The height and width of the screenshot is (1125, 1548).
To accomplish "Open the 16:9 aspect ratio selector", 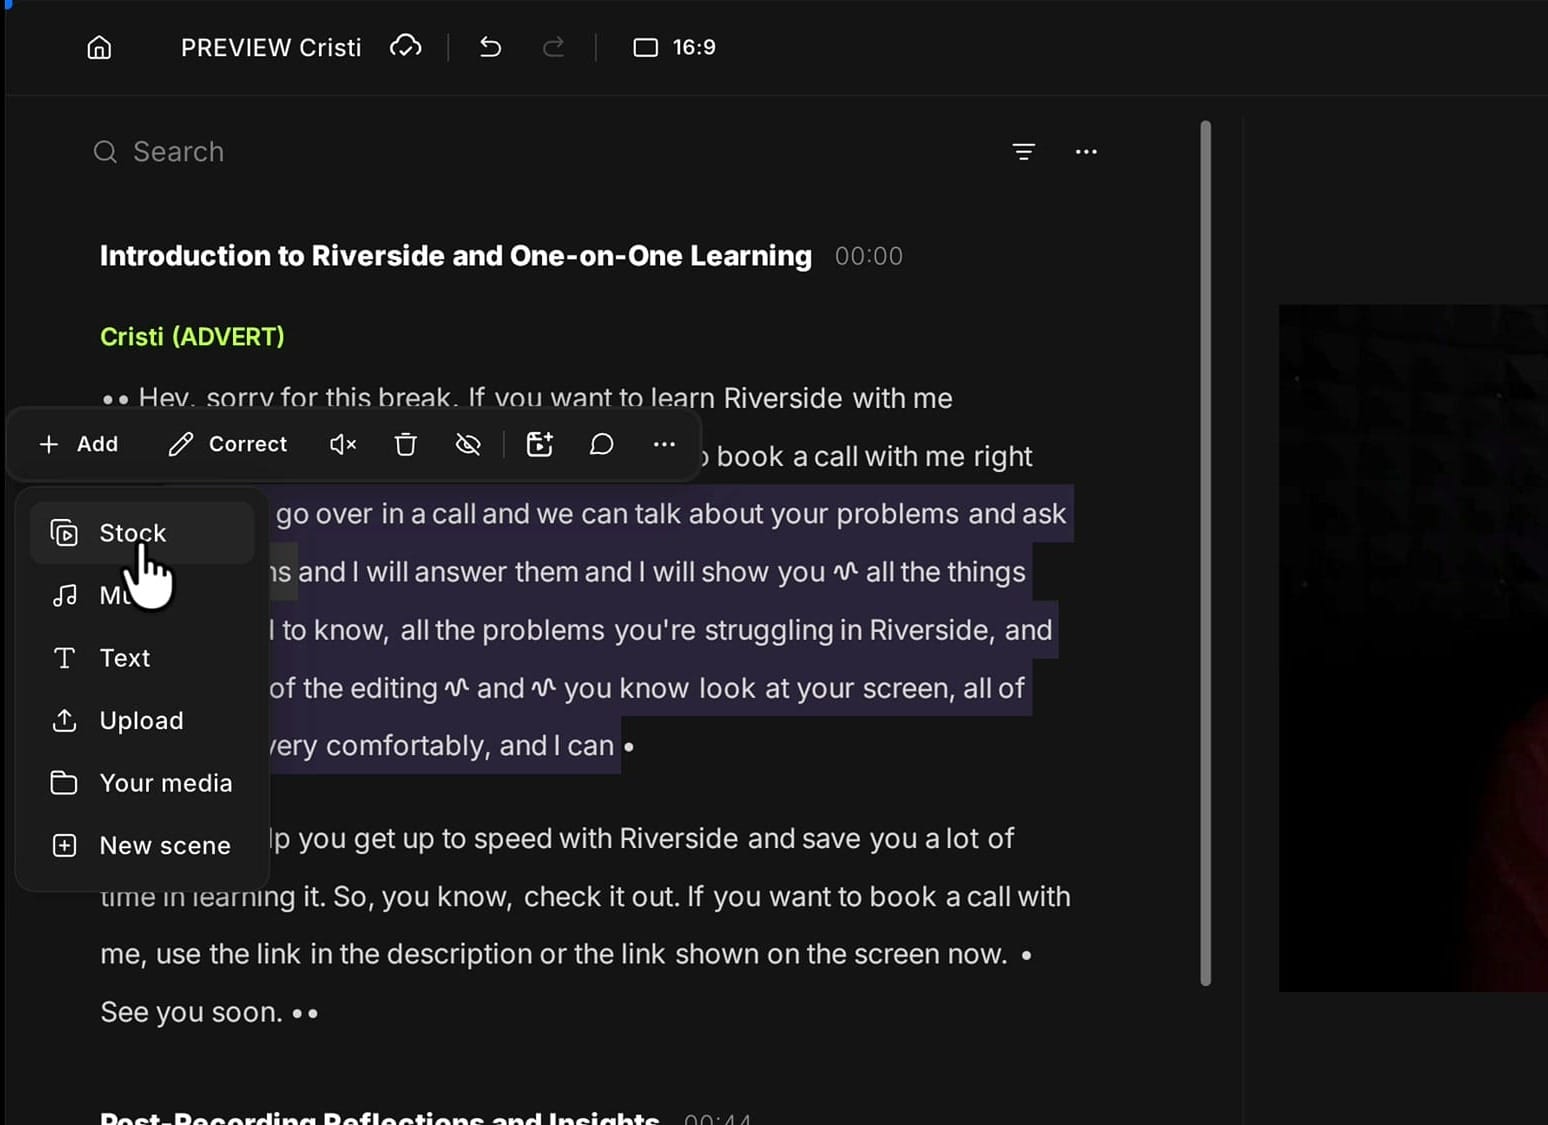I will click(x=674, y=47).
